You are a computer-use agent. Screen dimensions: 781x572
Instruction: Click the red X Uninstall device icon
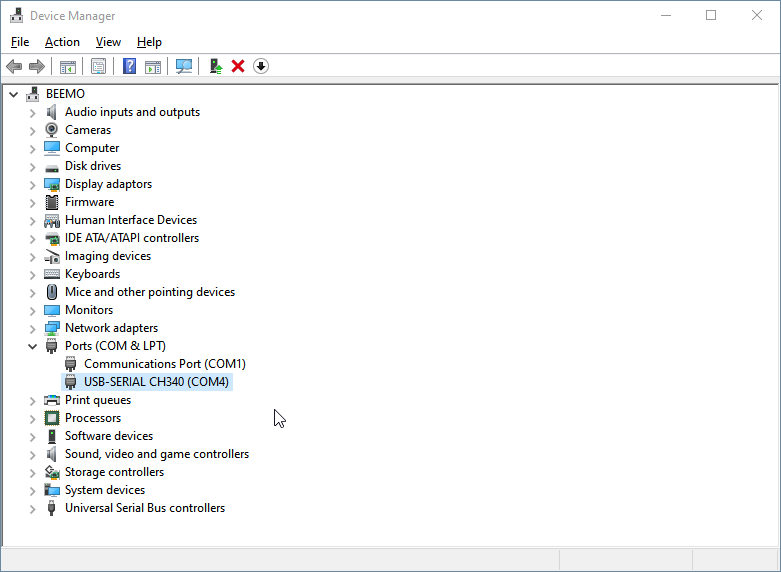coord(238,66)
